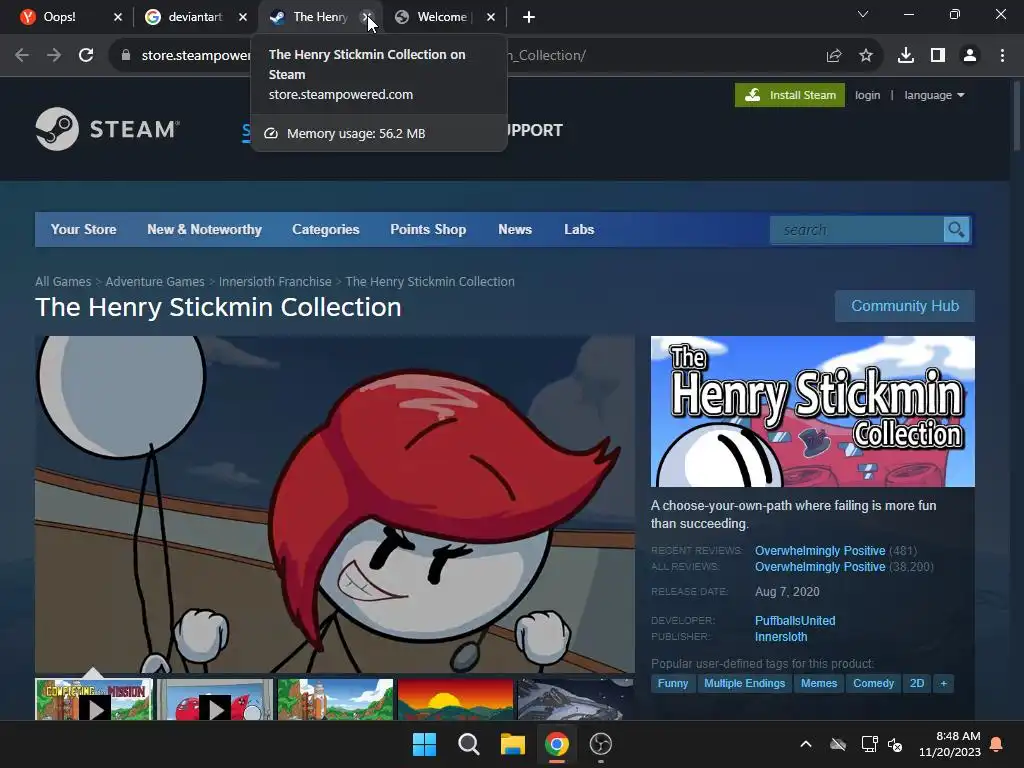This screenshot has height=768, width=1024.
Task: Open developer PuffballsUnited link
Action: 795,620
